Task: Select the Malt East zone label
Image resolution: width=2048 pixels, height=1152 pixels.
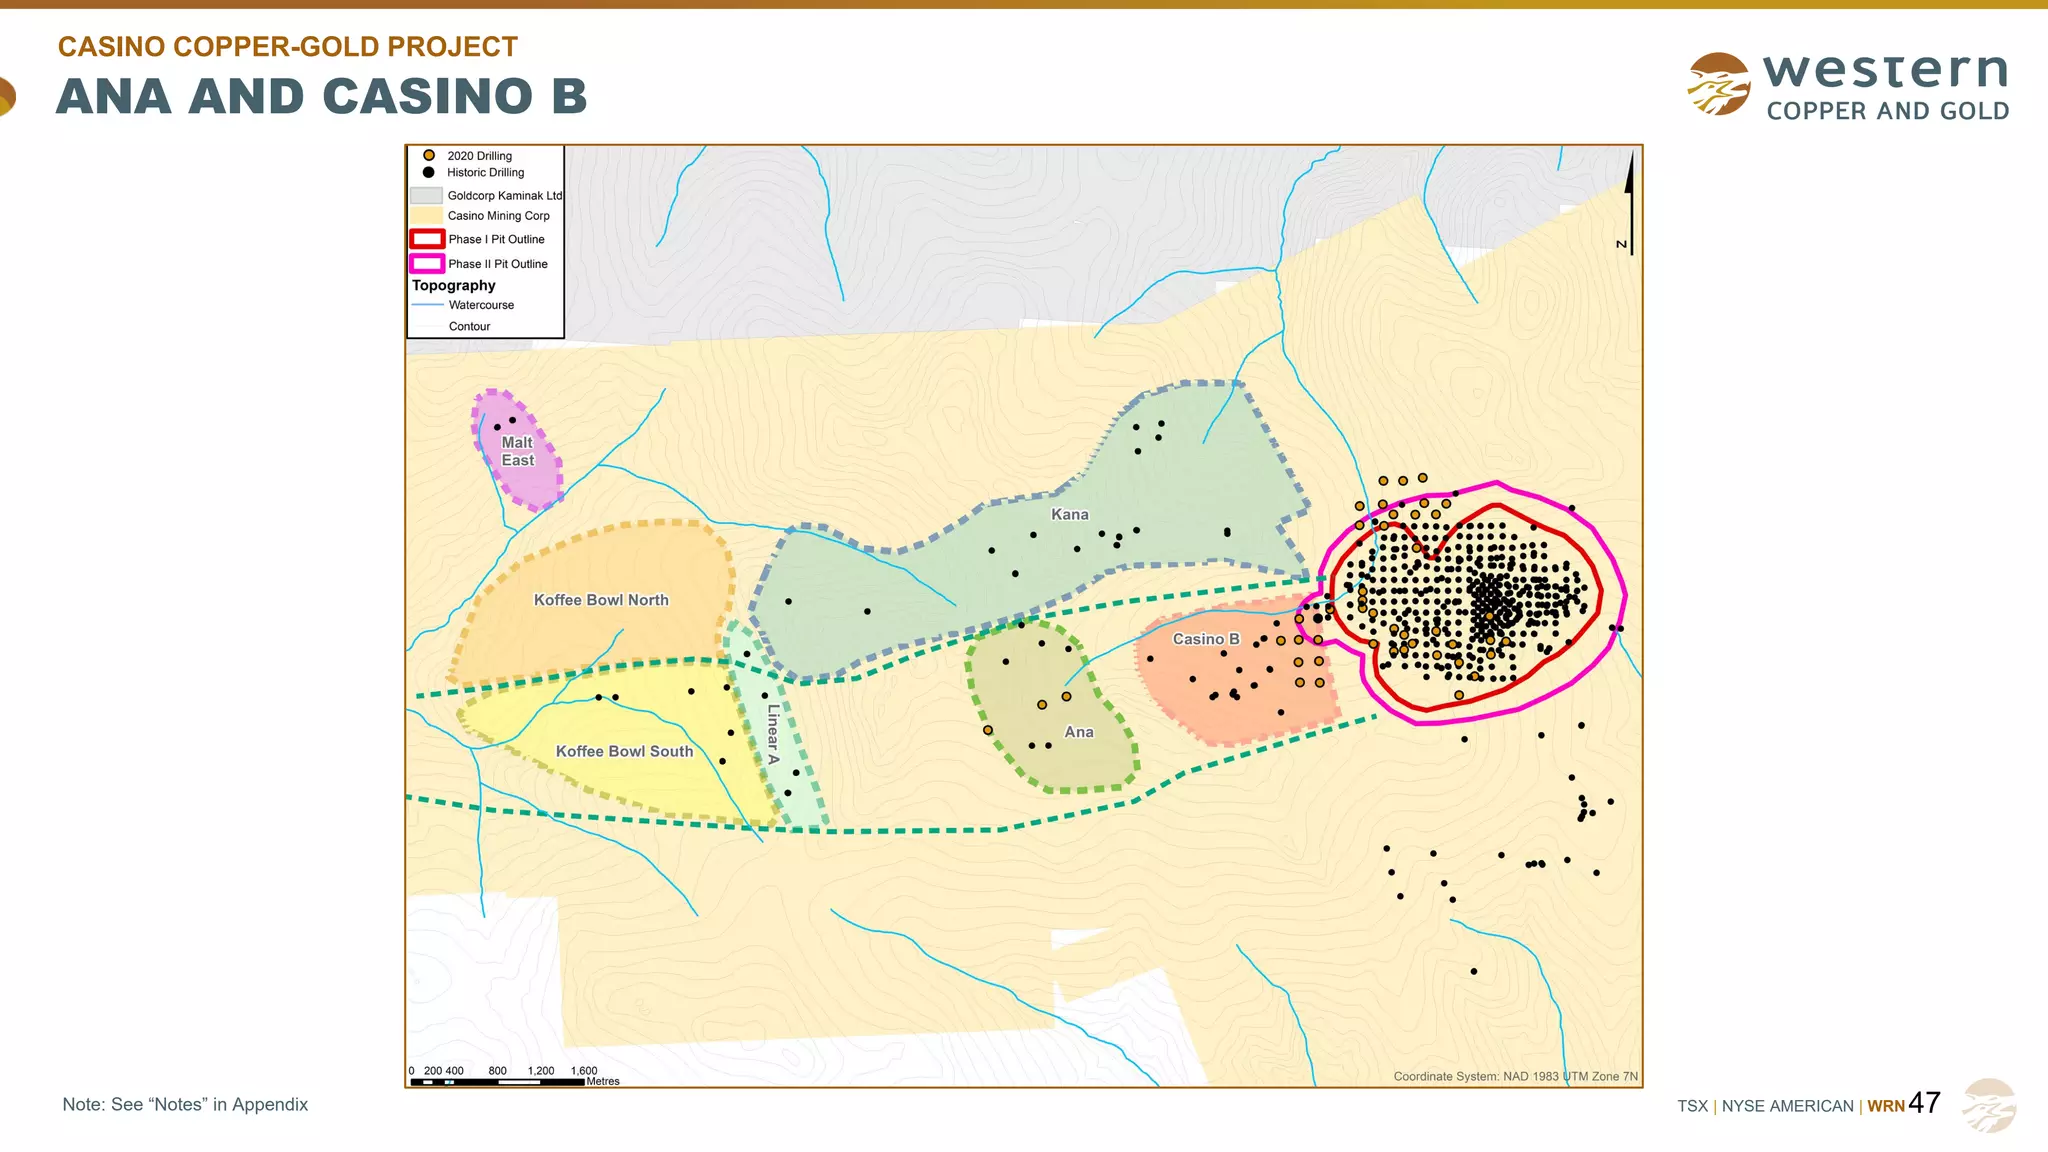Action: point(517,451)
